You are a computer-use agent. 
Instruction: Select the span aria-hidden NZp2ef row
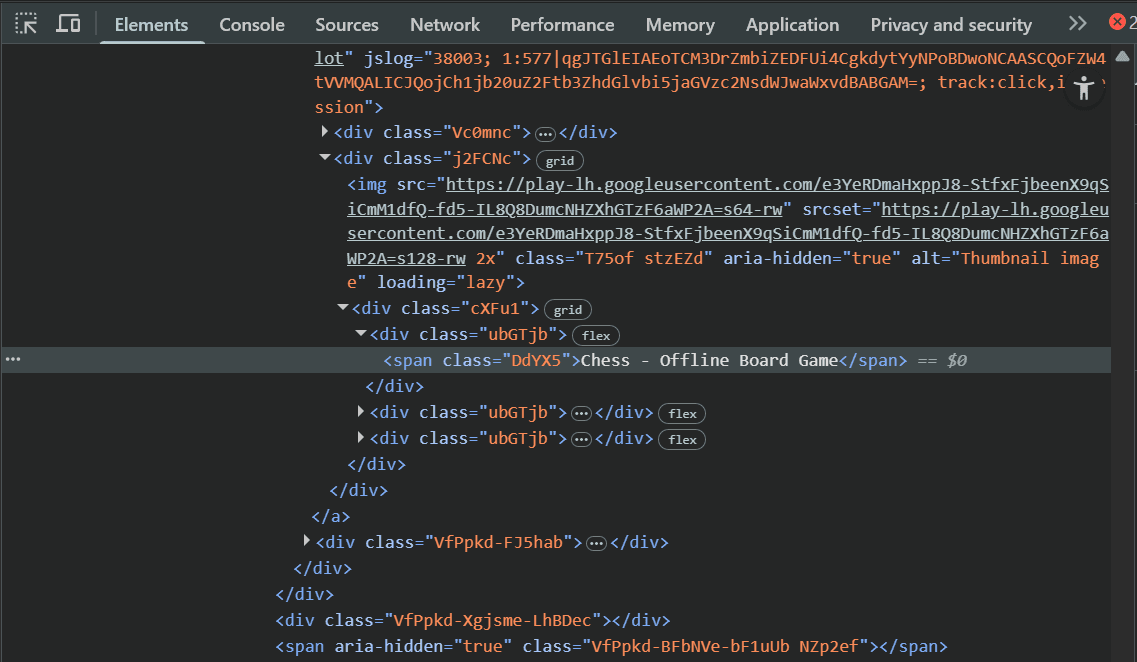pyautogui.click(x=611, y=646)
